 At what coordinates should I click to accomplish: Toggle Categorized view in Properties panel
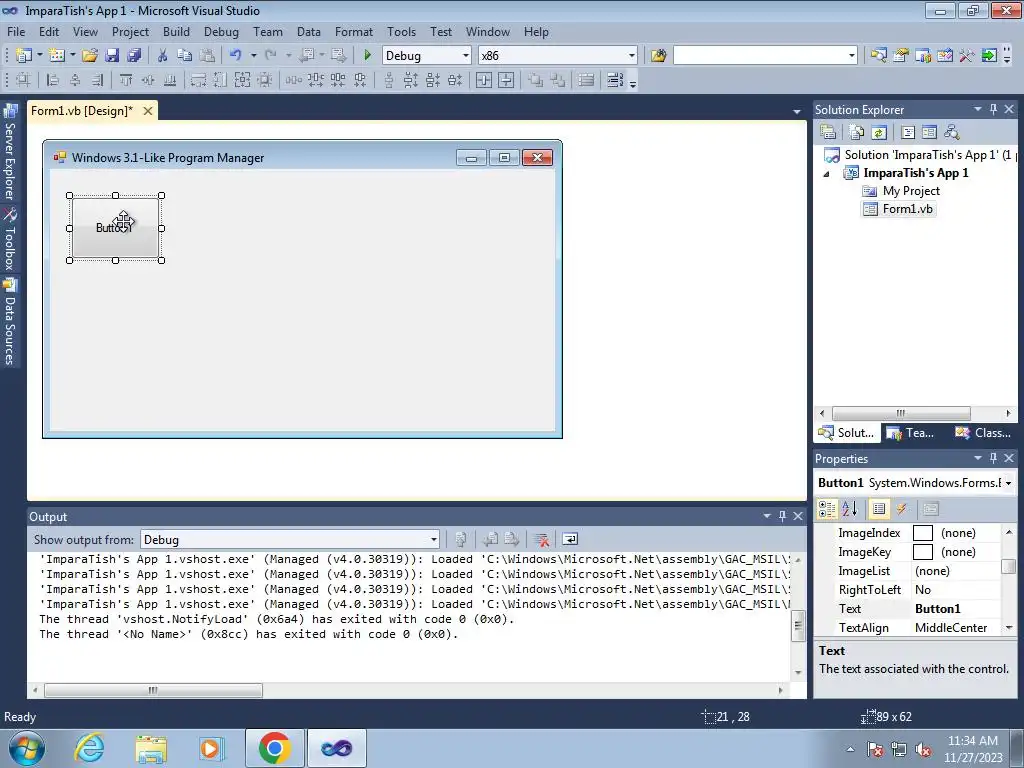[827, 509]
